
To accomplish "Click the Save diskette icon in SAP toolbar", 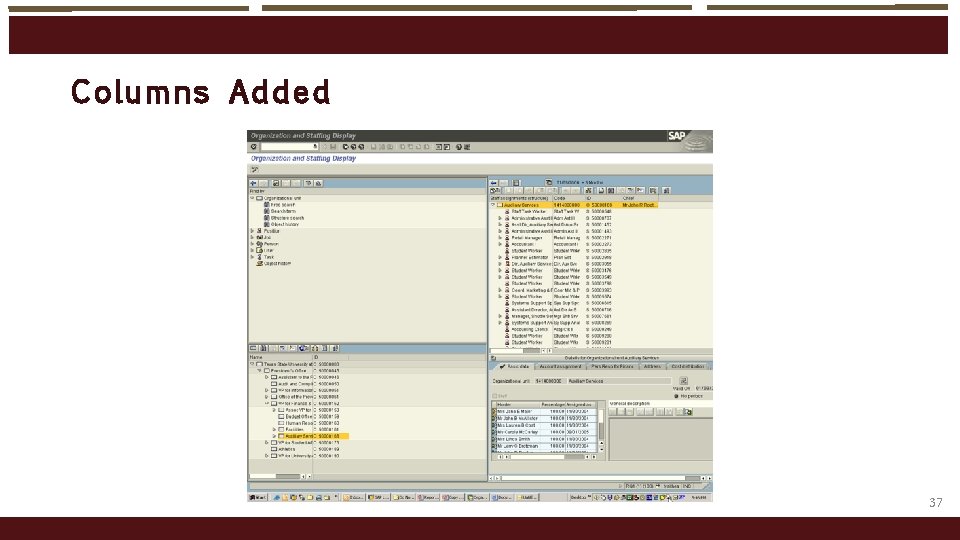I will [332, 147].
